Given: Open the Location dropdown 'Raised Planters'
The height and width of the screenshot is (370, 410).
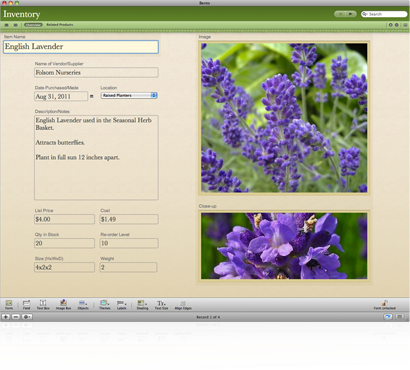Looking at the screenshot, I should (x=129, y=95).
